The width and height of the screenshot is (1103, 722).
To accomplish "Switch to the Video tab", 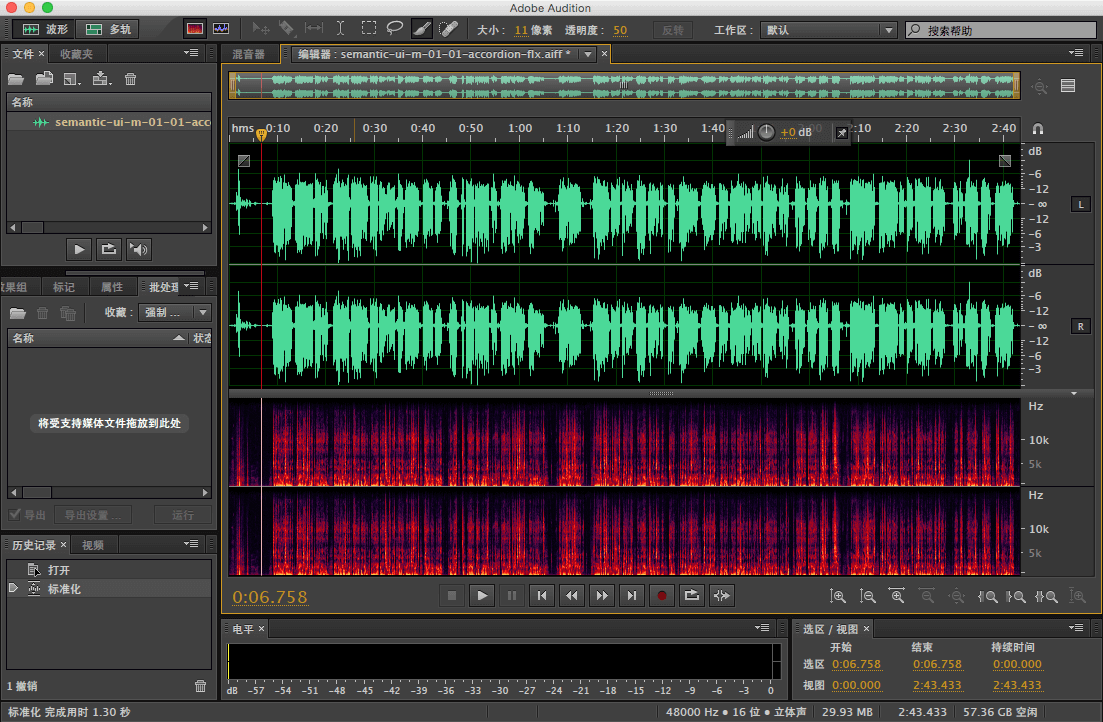I will tap(93, 545).
